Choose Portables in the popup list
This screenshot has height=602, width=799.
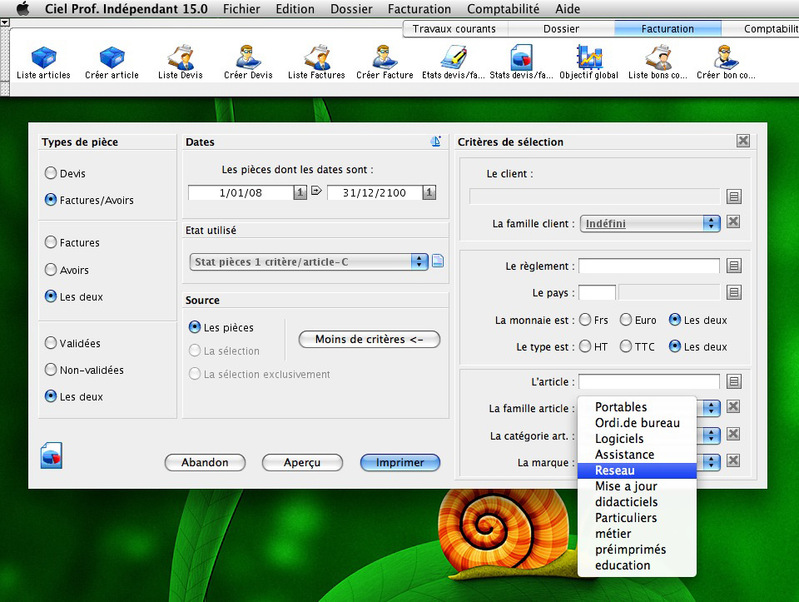point(637,407)
